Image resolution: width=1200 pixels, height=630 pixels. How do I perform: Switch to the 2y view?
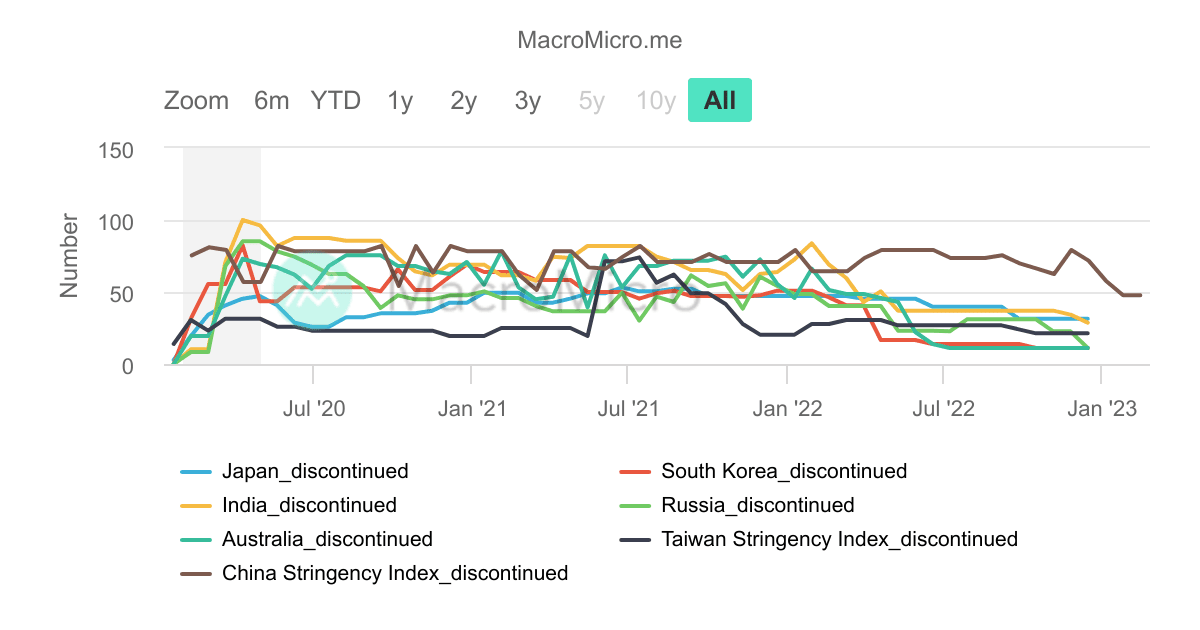[461, 100]
